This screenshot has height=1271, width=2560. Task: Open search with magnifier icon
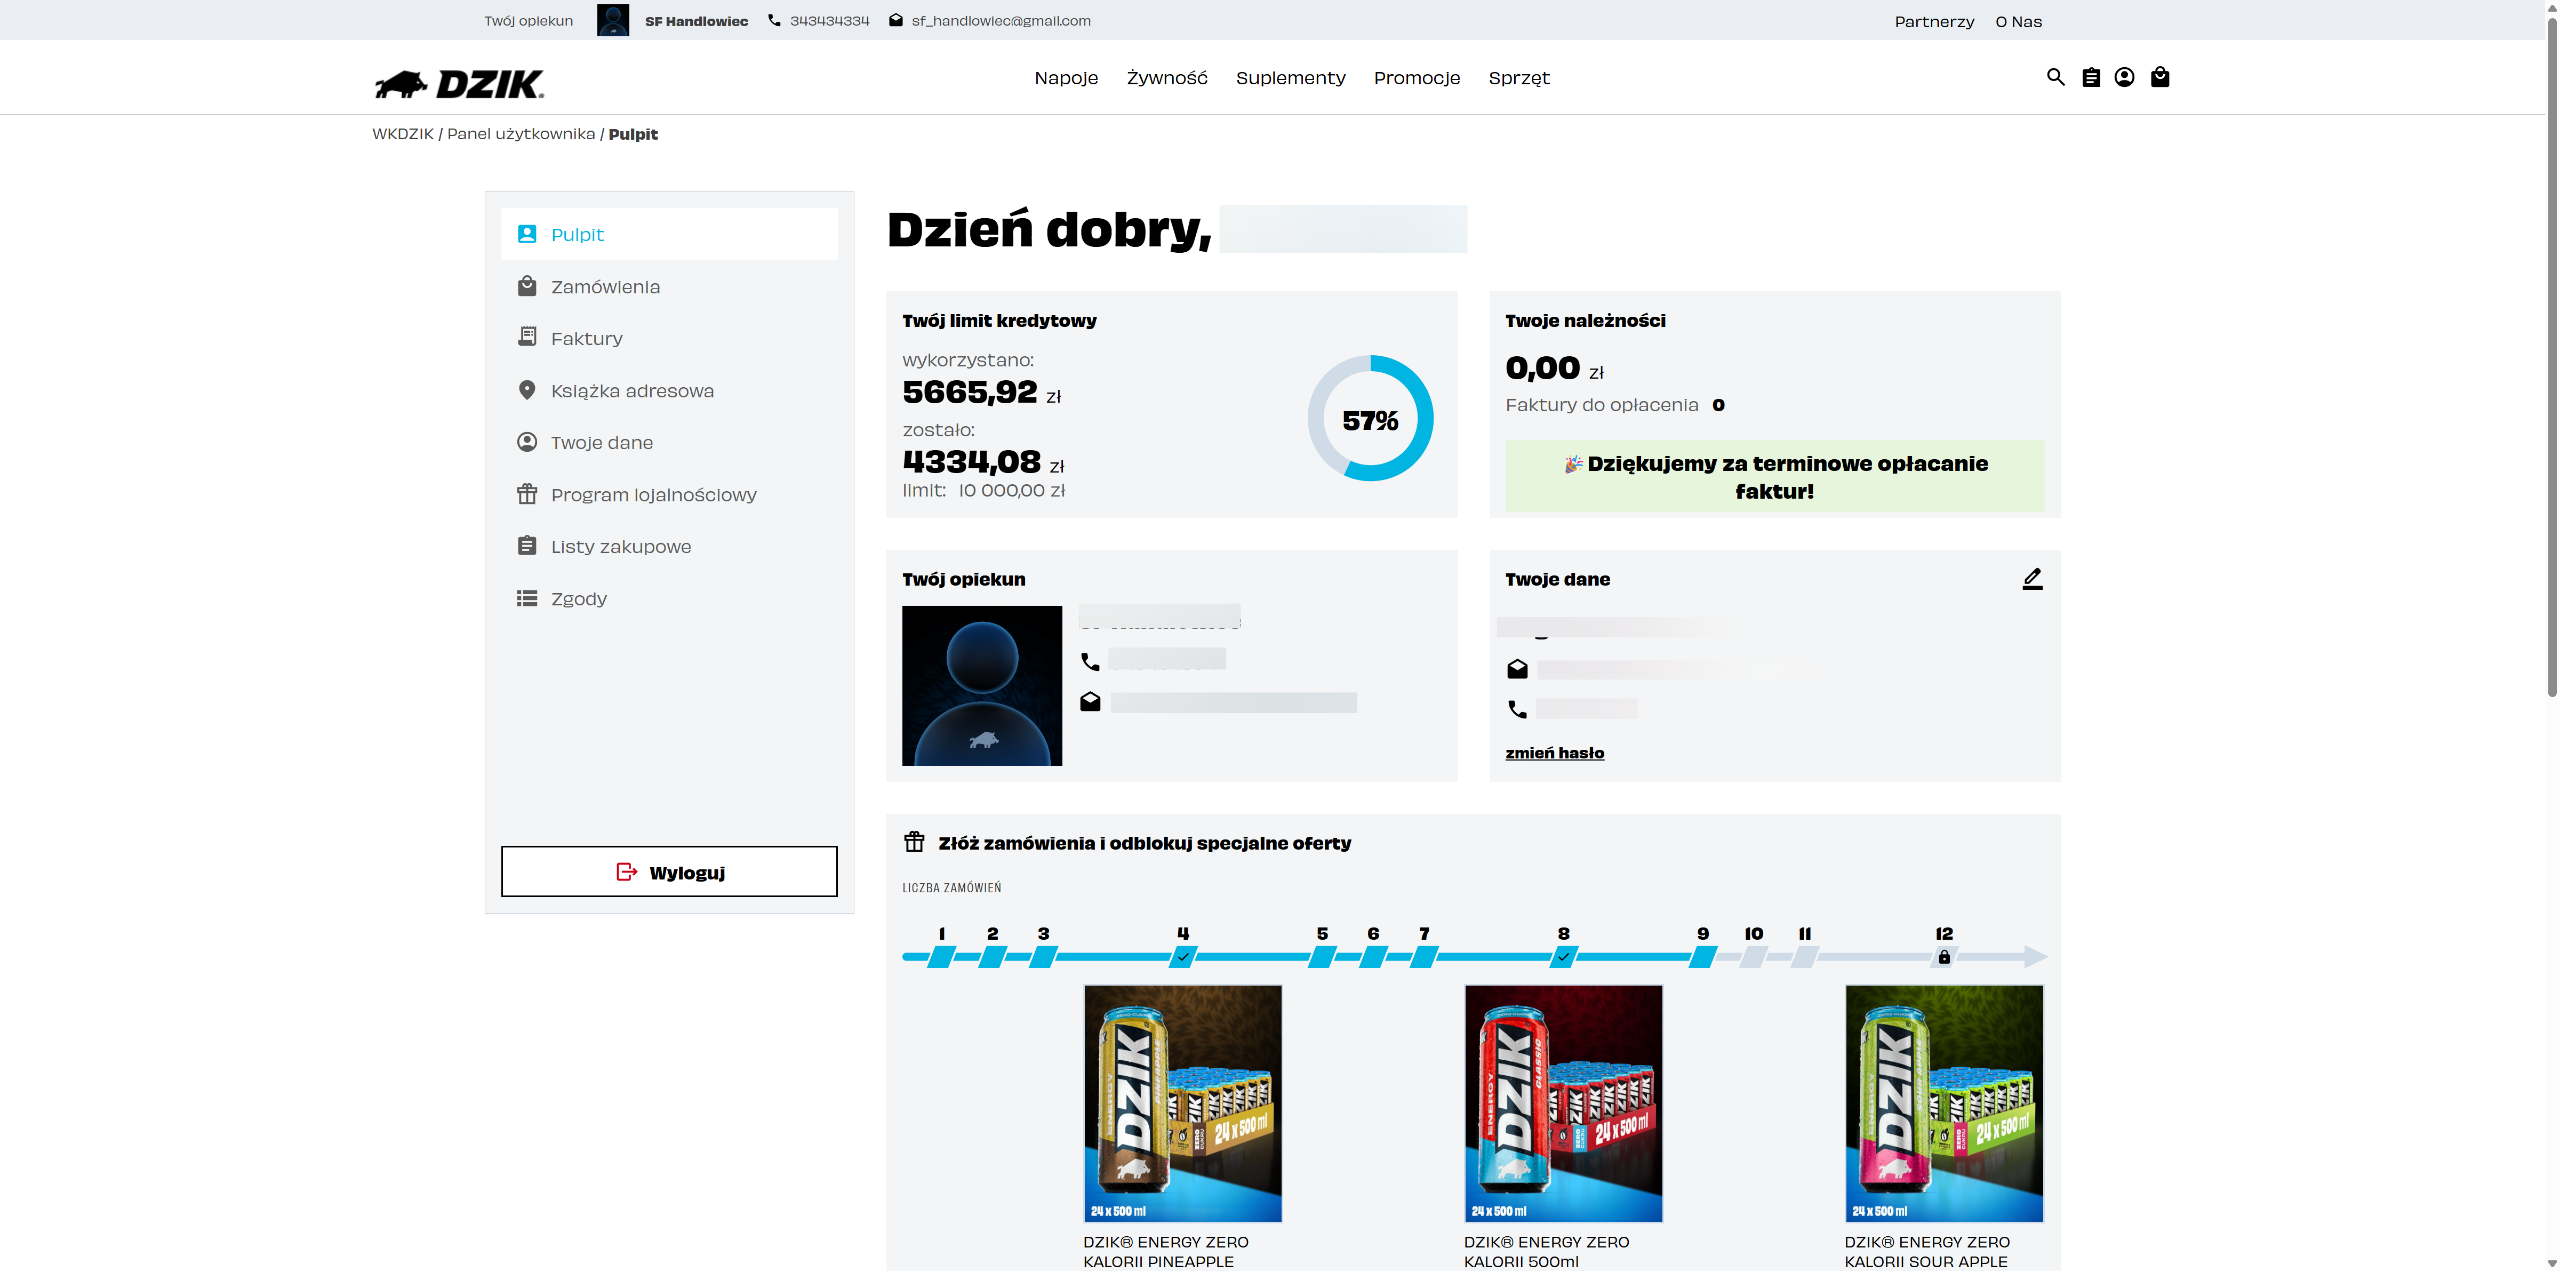coord(2055,77)
